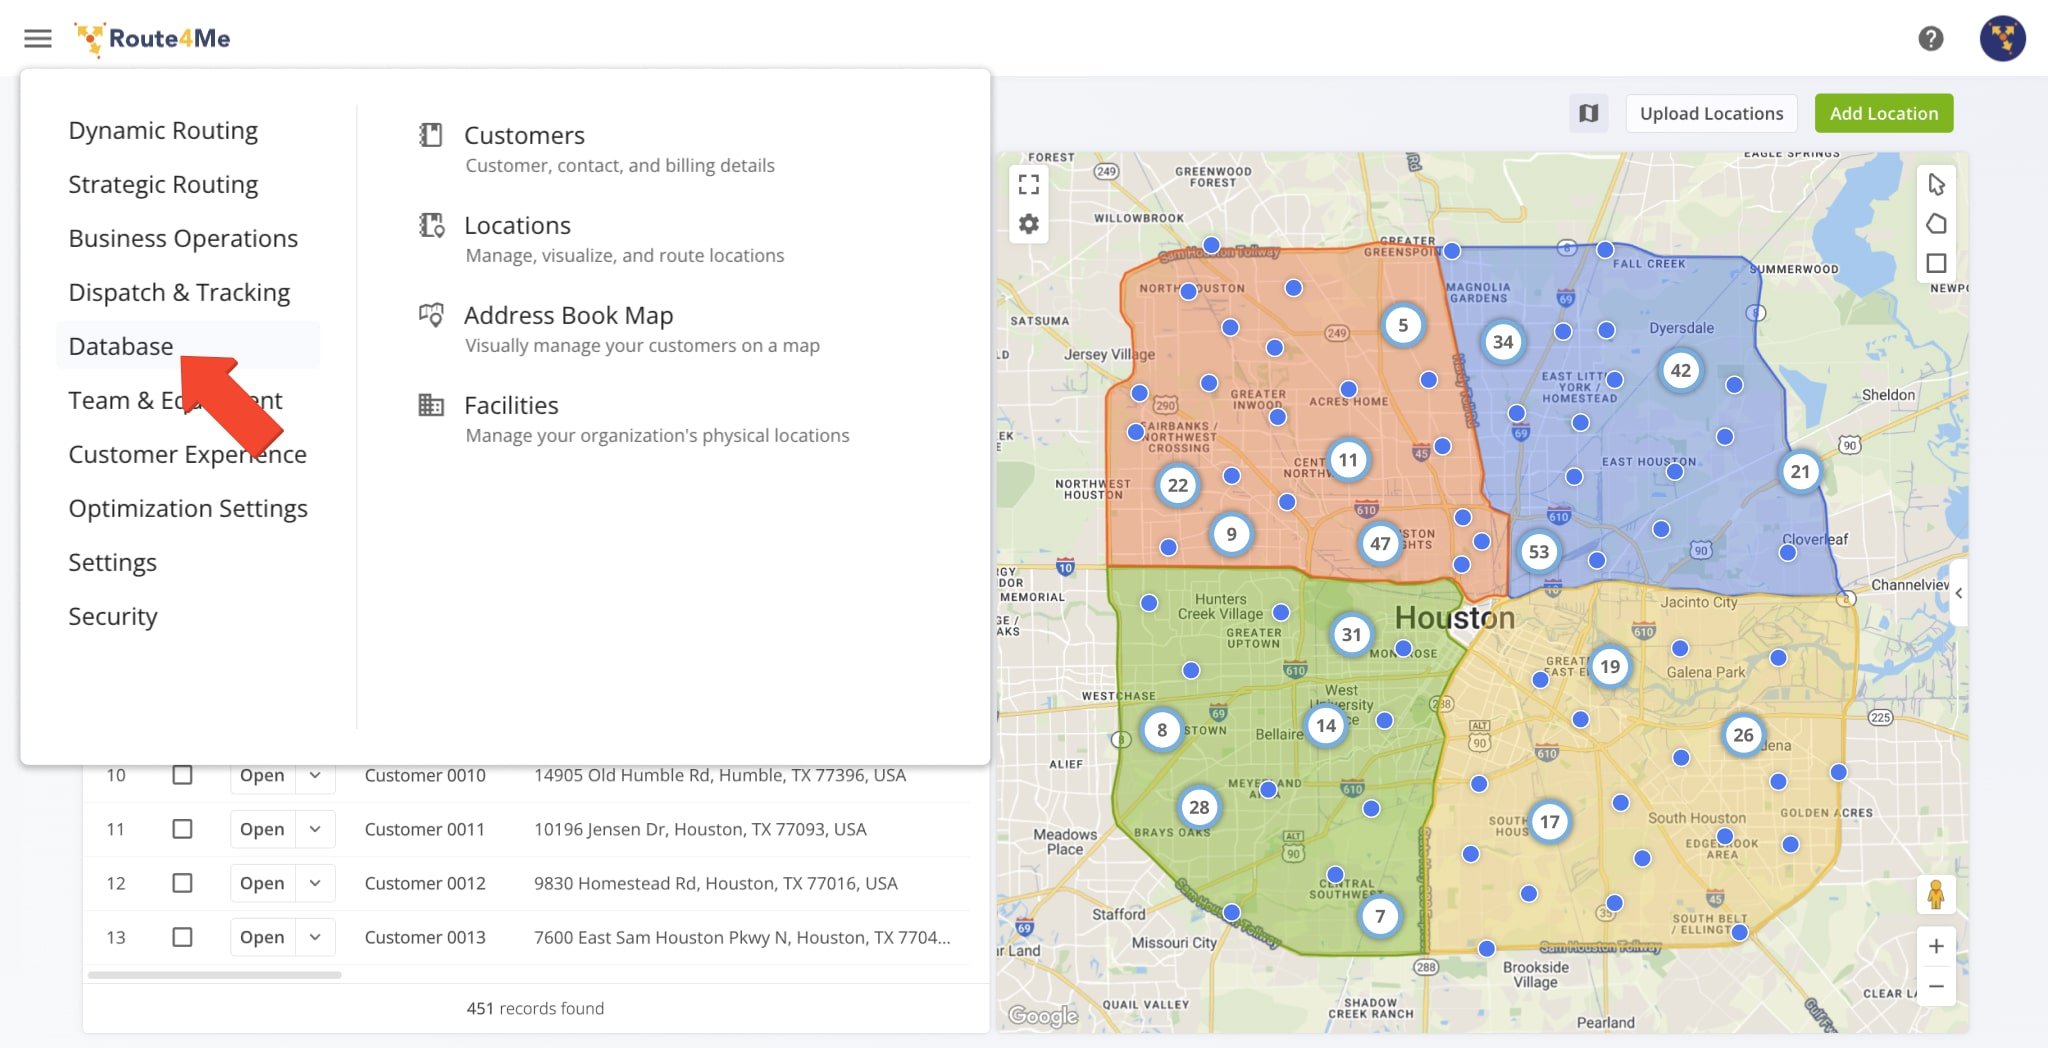Open Address Book Map from the submenu

(568, 315)
